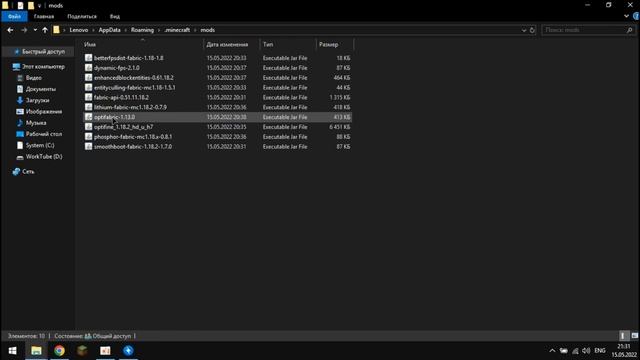Click AppData in the address path

[109, 30]
